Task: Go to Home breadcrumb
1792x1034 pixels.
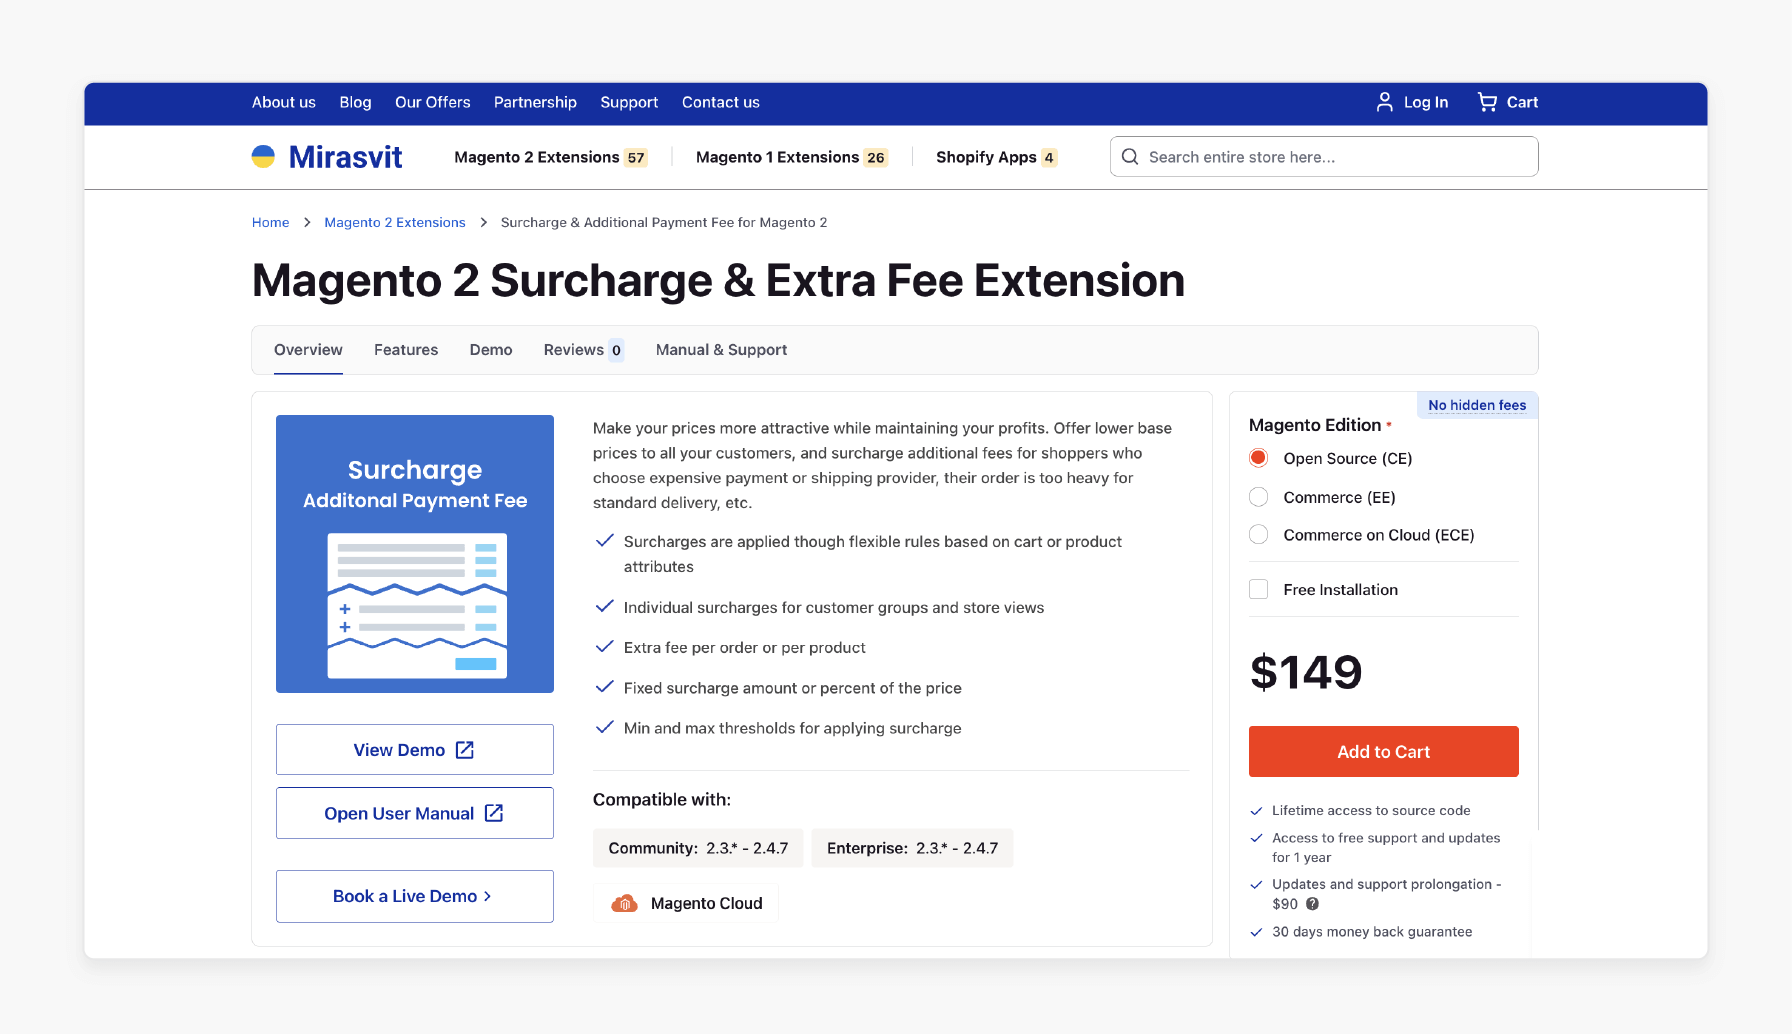Action: (x=270, y=222)
